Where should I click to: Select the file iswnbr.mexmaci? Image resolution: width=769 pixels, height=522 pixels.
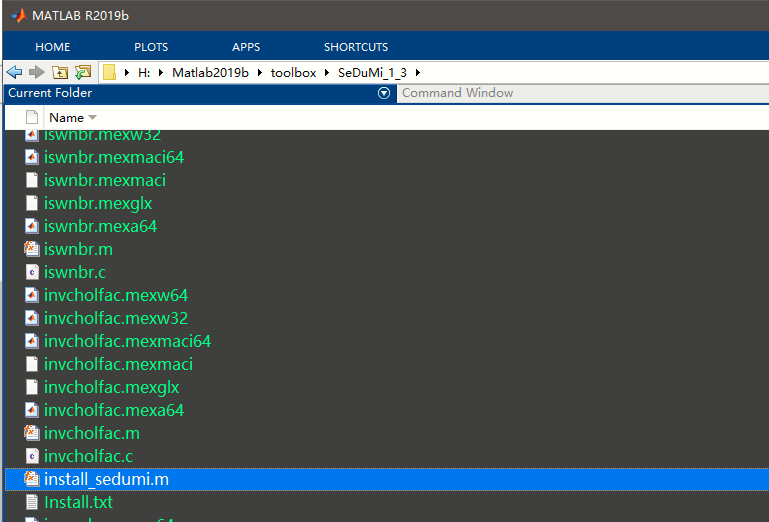[x=105, y=180]
